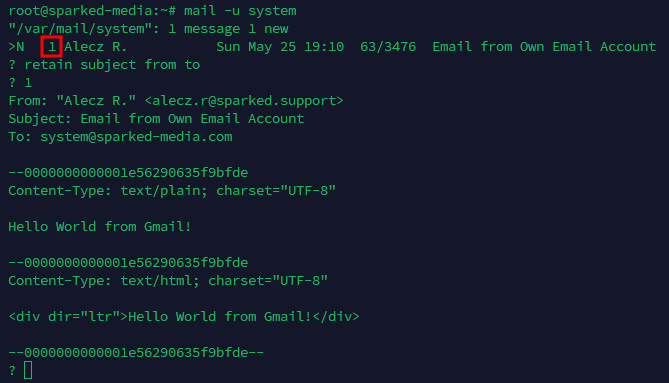This screenshot has height=383, width=669.
Task: Click the 'mail -u system' command text
Action: (x=240, y=11)
